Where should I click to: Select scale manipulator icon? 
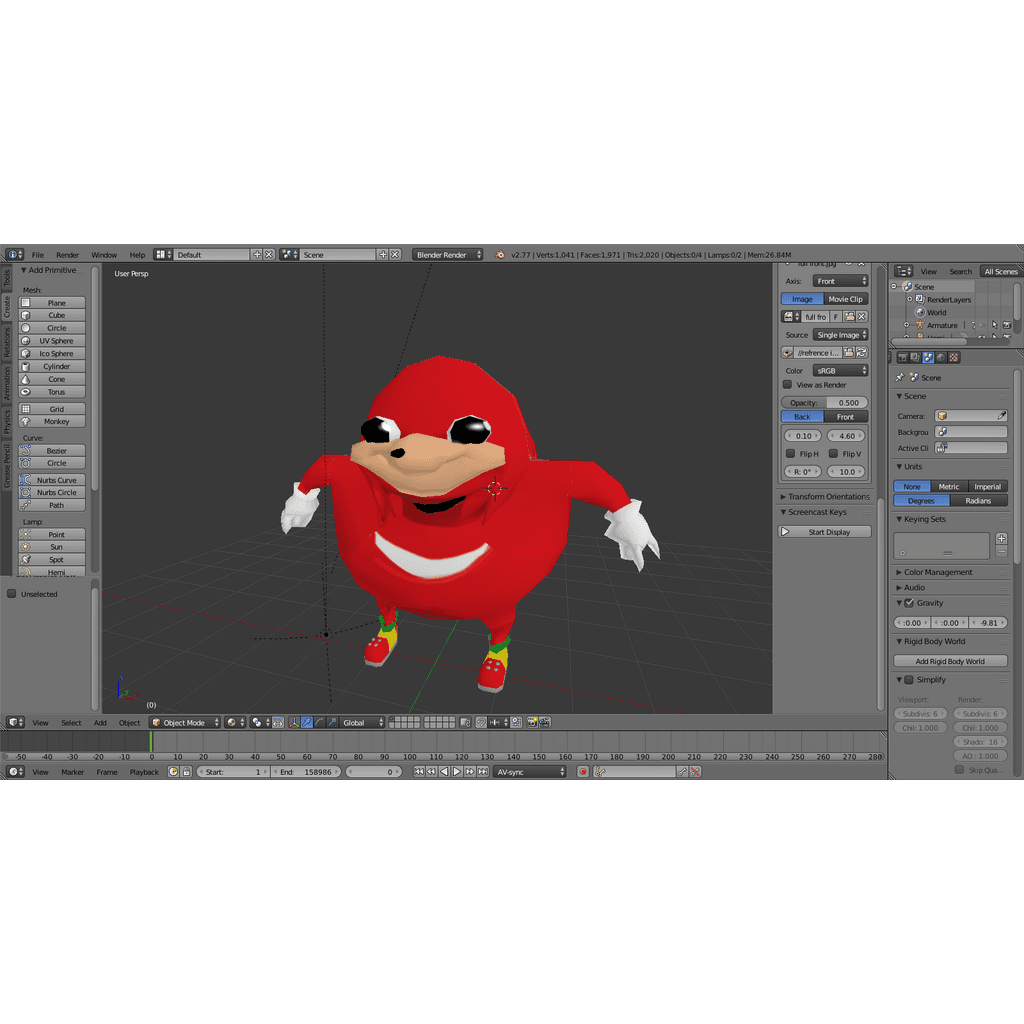tap(331, 722)
